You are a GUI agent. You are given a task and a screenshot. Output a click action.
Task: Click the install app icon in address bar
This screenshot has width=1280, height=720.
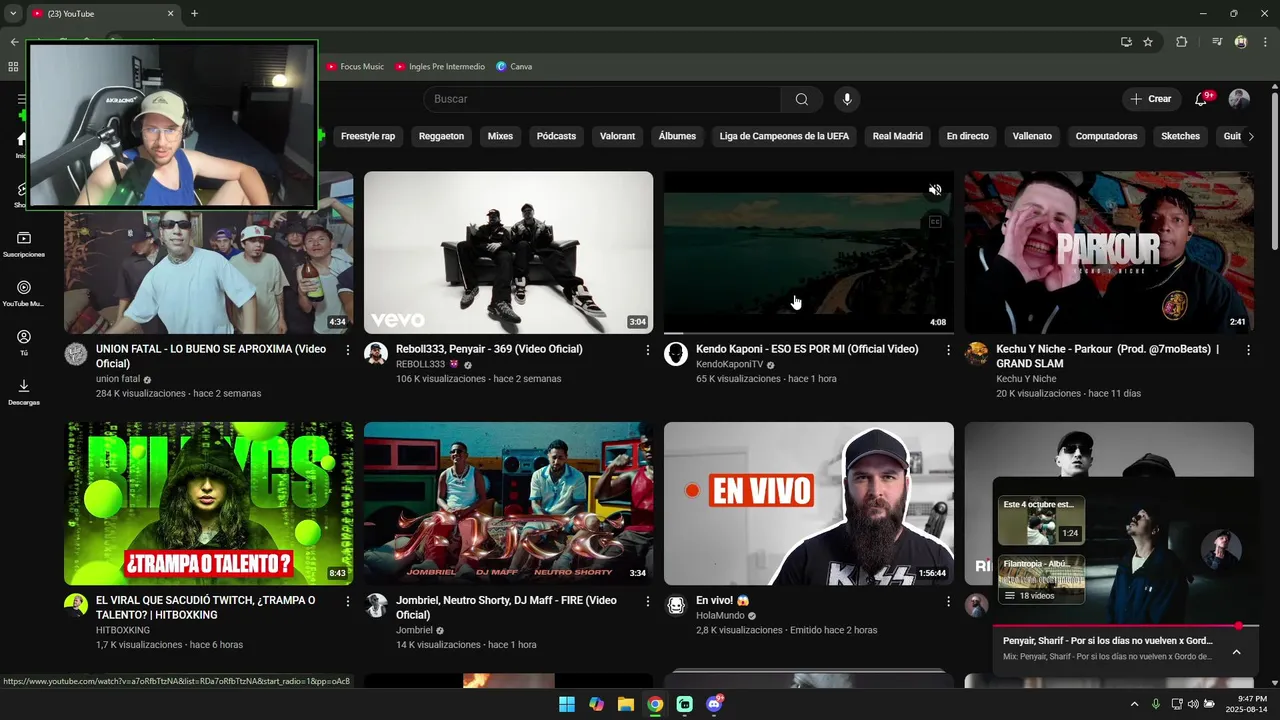click(1126, 42)
